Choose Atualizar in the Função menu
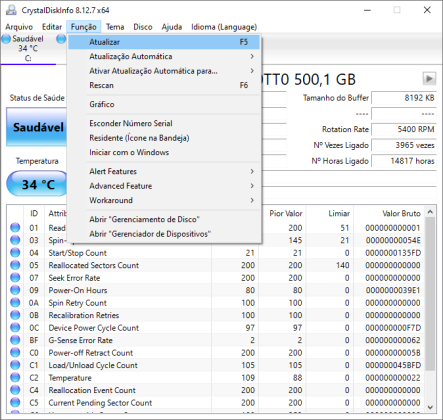 click(x=164, y=42)
